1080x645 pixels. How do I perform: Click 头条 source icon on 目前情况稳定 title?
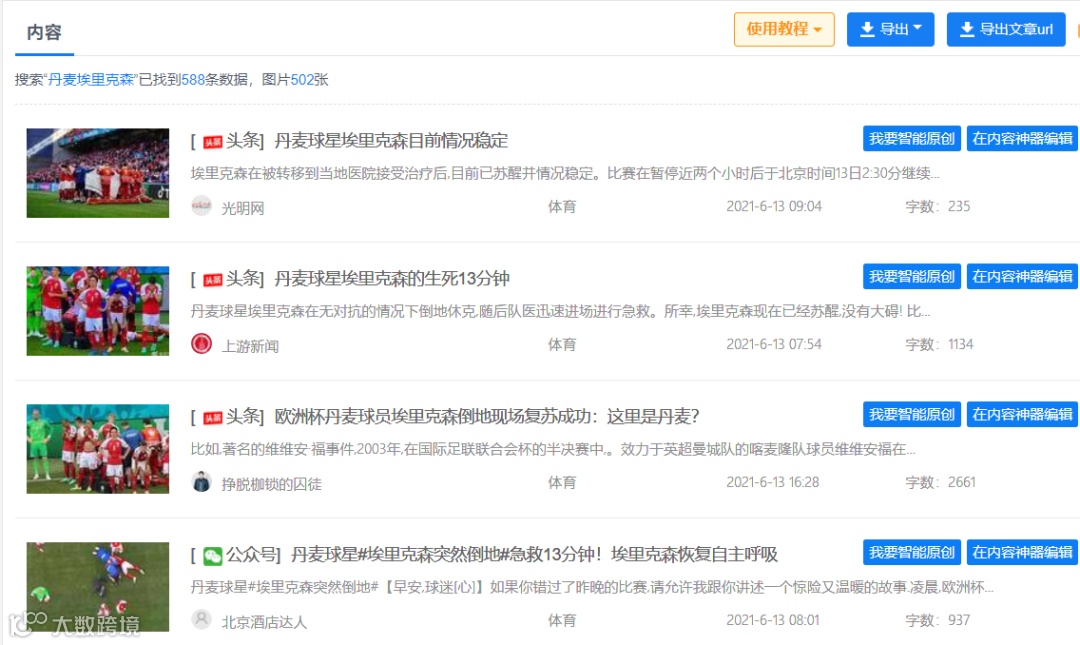point(212,142)
